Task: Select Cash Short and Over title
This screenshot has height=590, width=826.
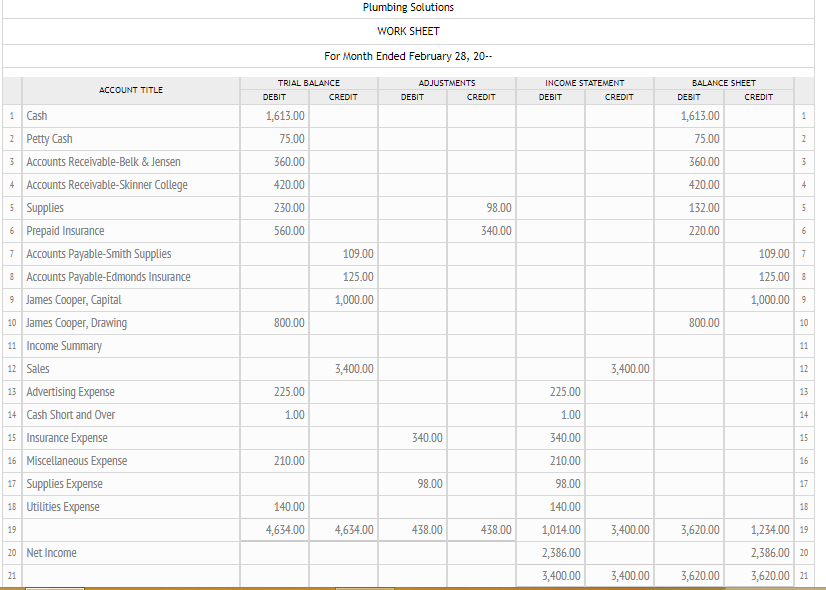Action: click(x=131, y=415)
